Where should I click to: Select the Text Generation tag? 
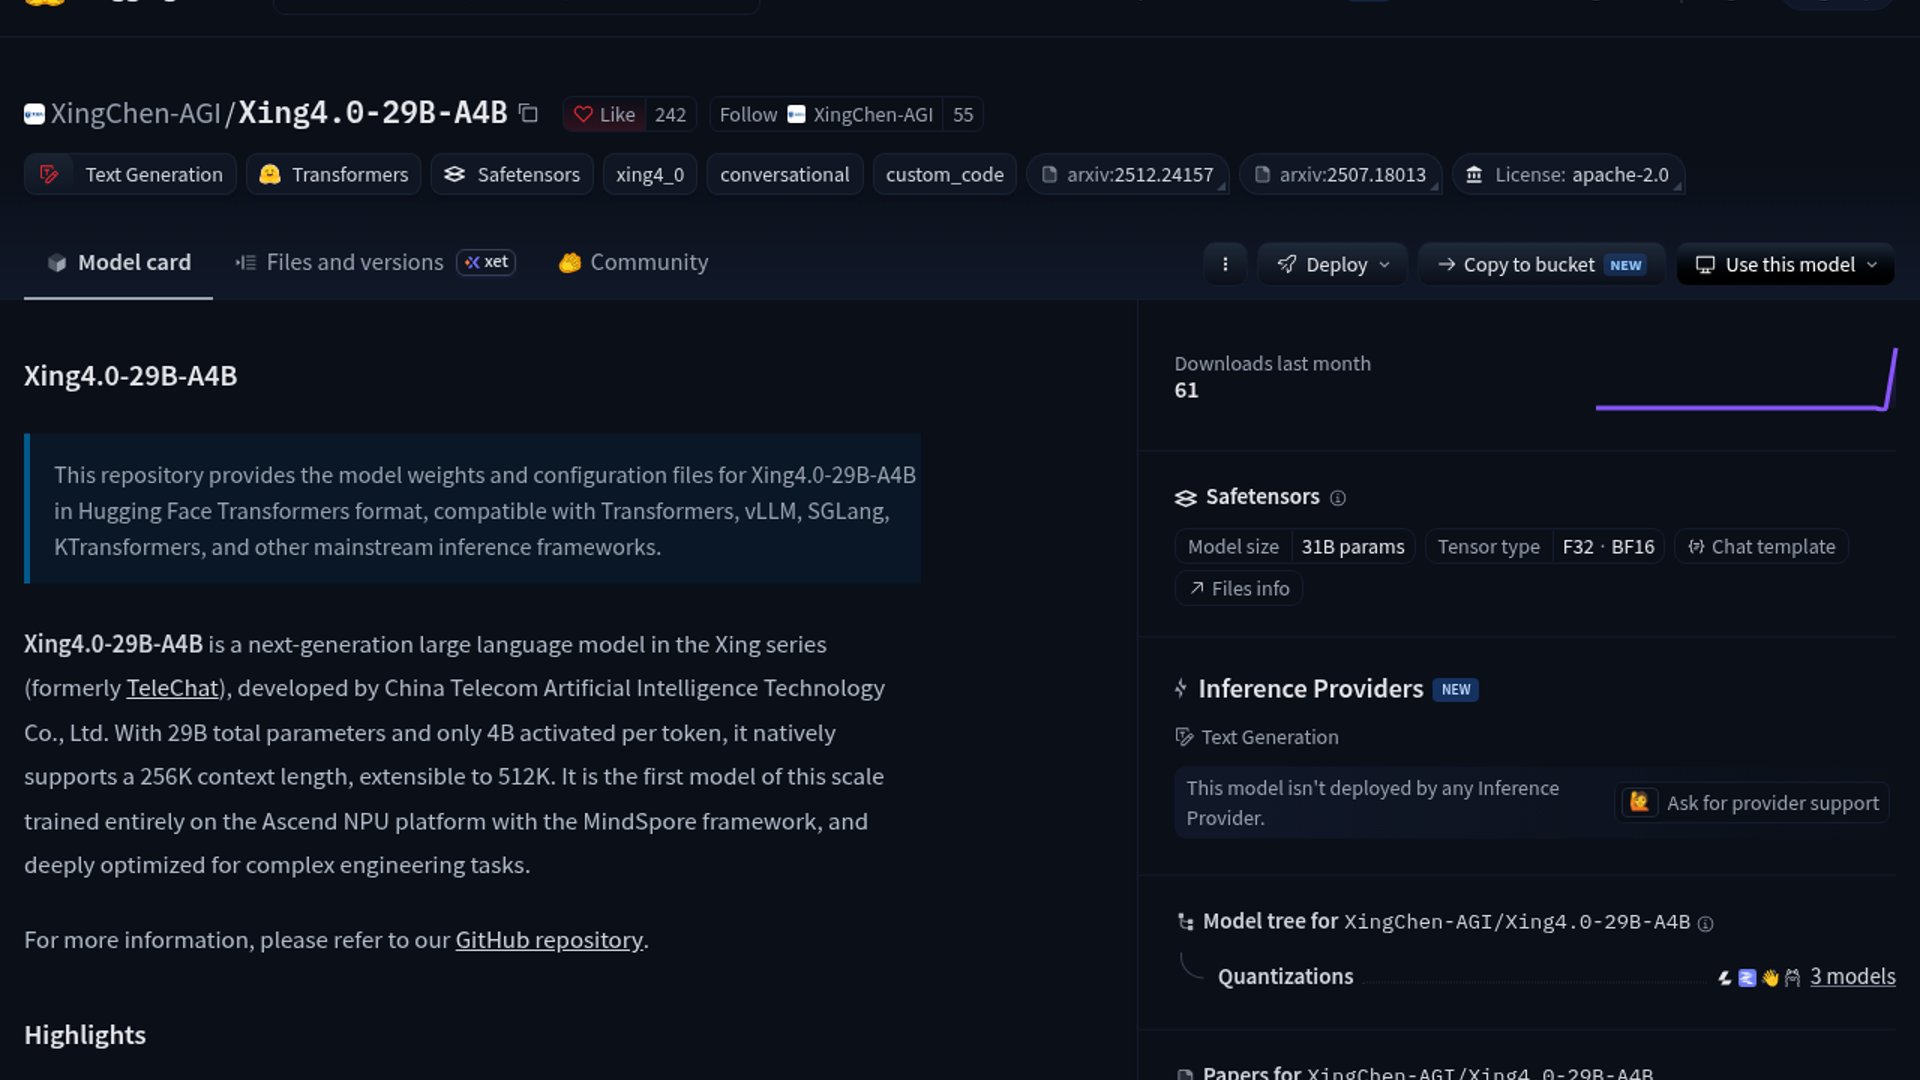click(130, 174)
